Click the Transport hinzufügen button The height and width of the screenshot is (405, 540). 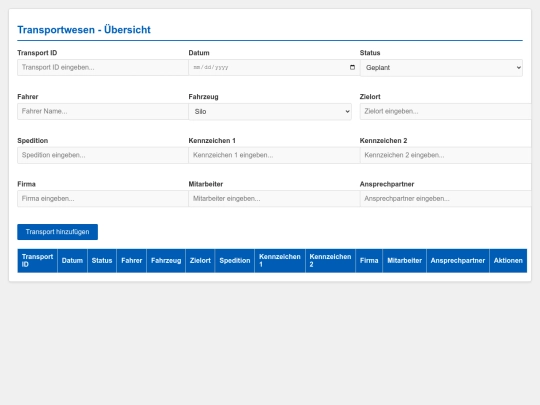(58, 232)
